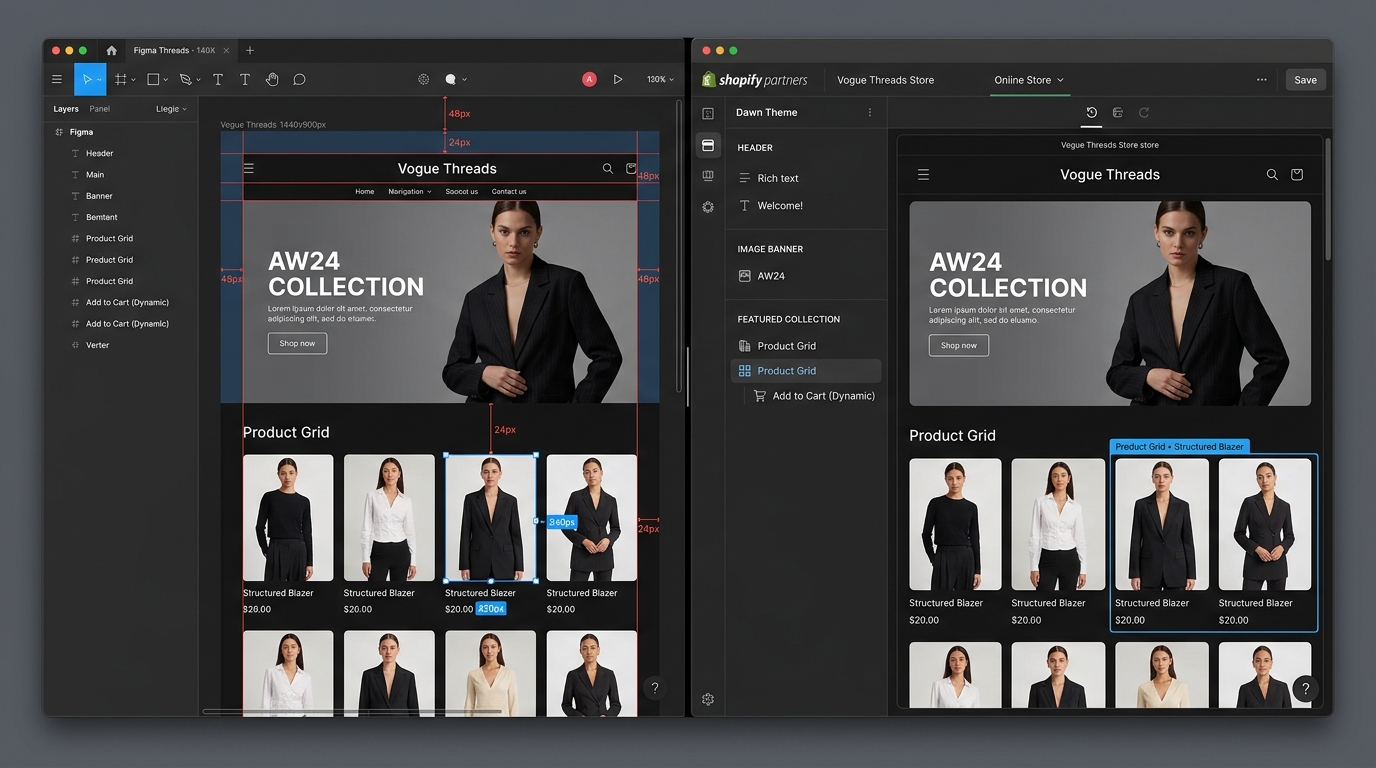The width and height of the screenshot is (1376, 768).
Task: Click the Contact us link in Figma canvas
Action: click(x=509, y=191)
